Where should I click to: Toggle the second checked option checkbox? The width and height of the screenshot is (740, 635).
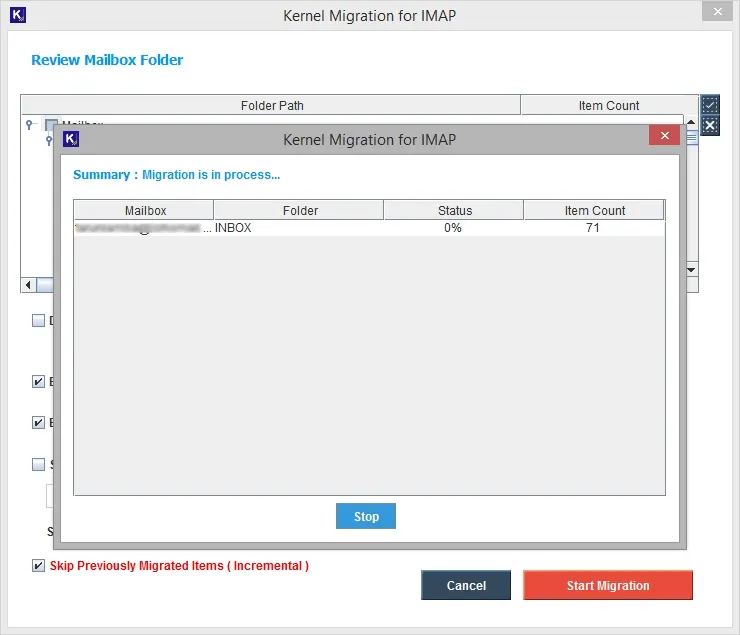click(x=38, y=422)
